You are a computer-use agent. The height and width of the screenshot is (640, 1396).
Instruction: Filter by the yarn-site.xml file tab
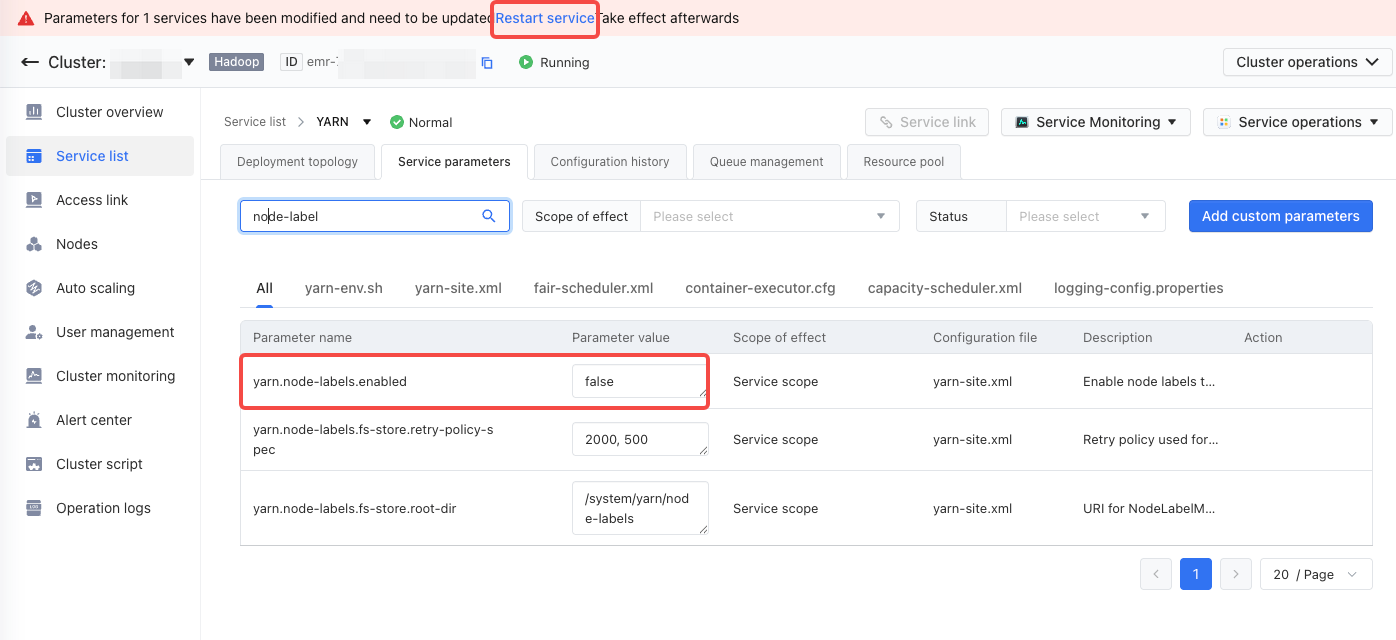[458, 288]
